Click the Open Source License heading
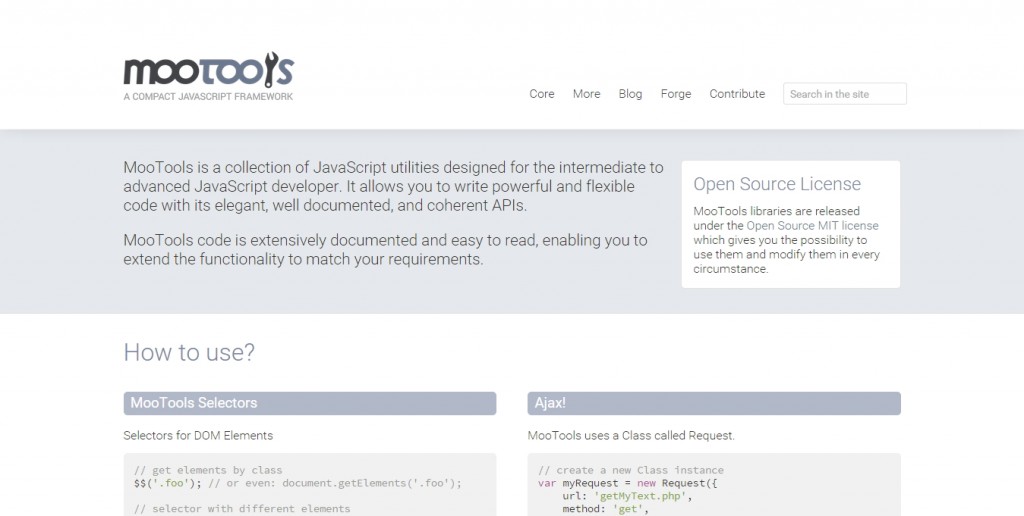1024x516 pixels. [x=777, y=184]
